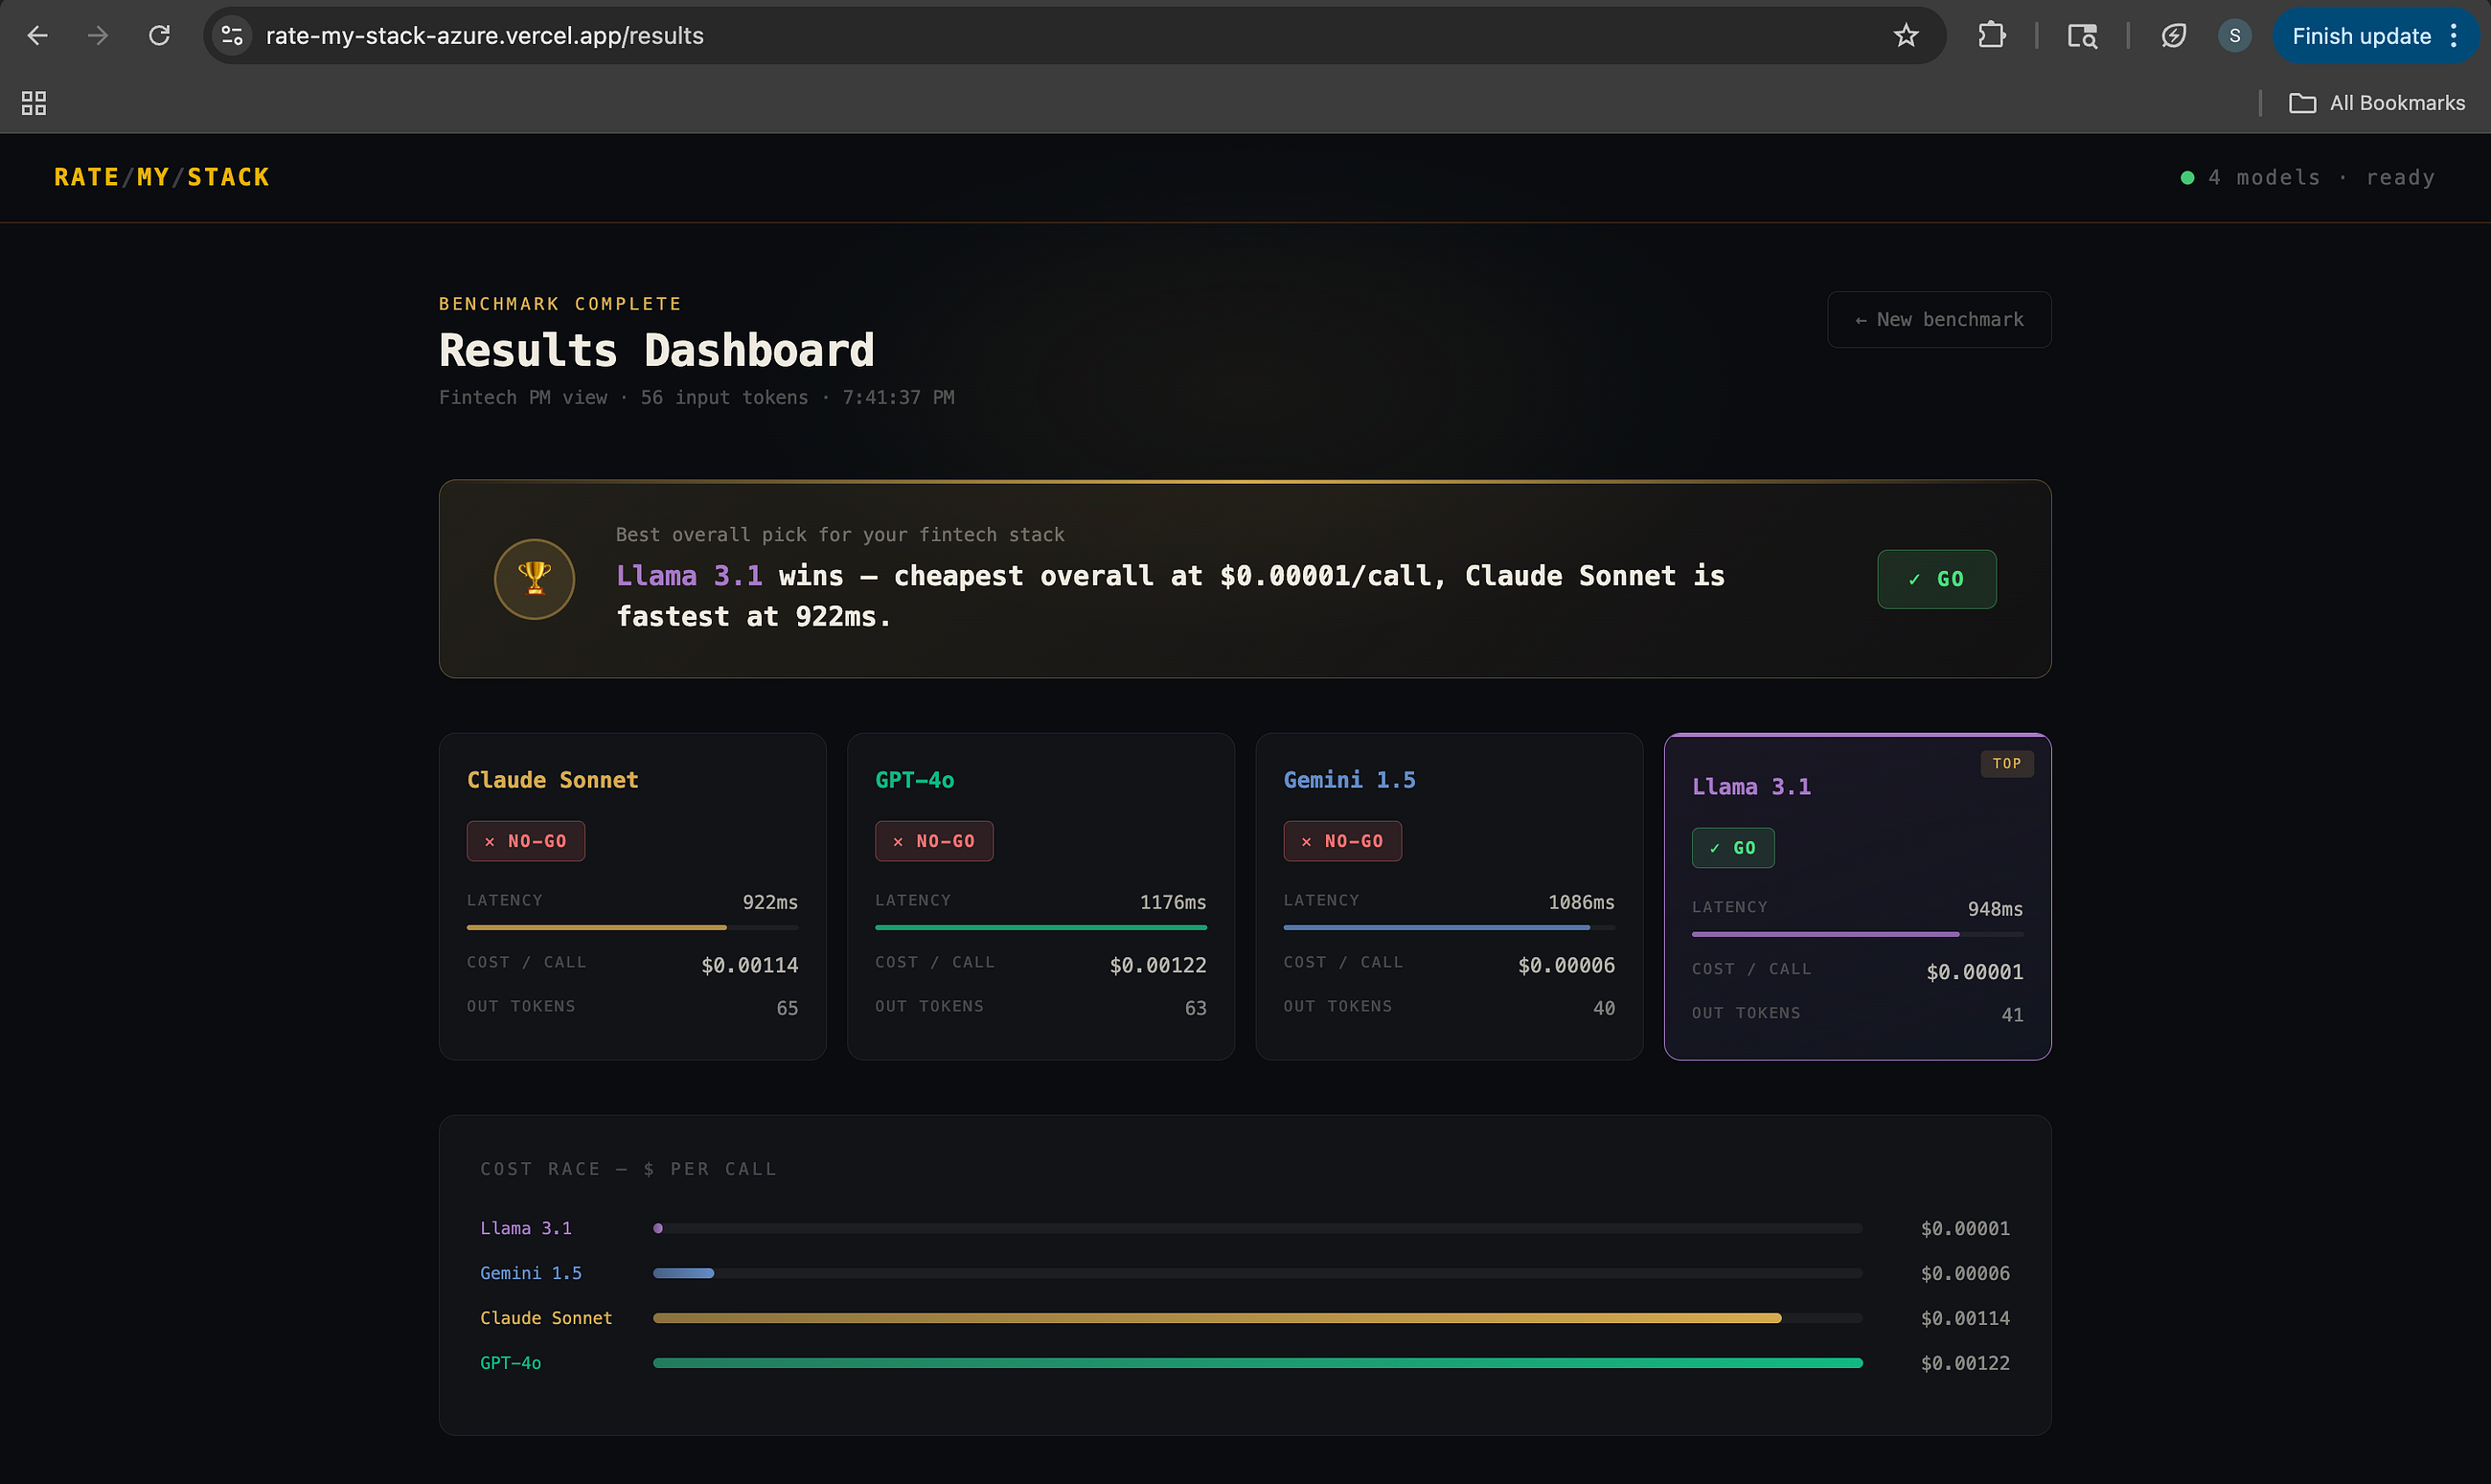Select the Llama 3.1 card title
Image resolution: width=2491 pixels, height=1484 pixels.
click(x=1751, y=787)
